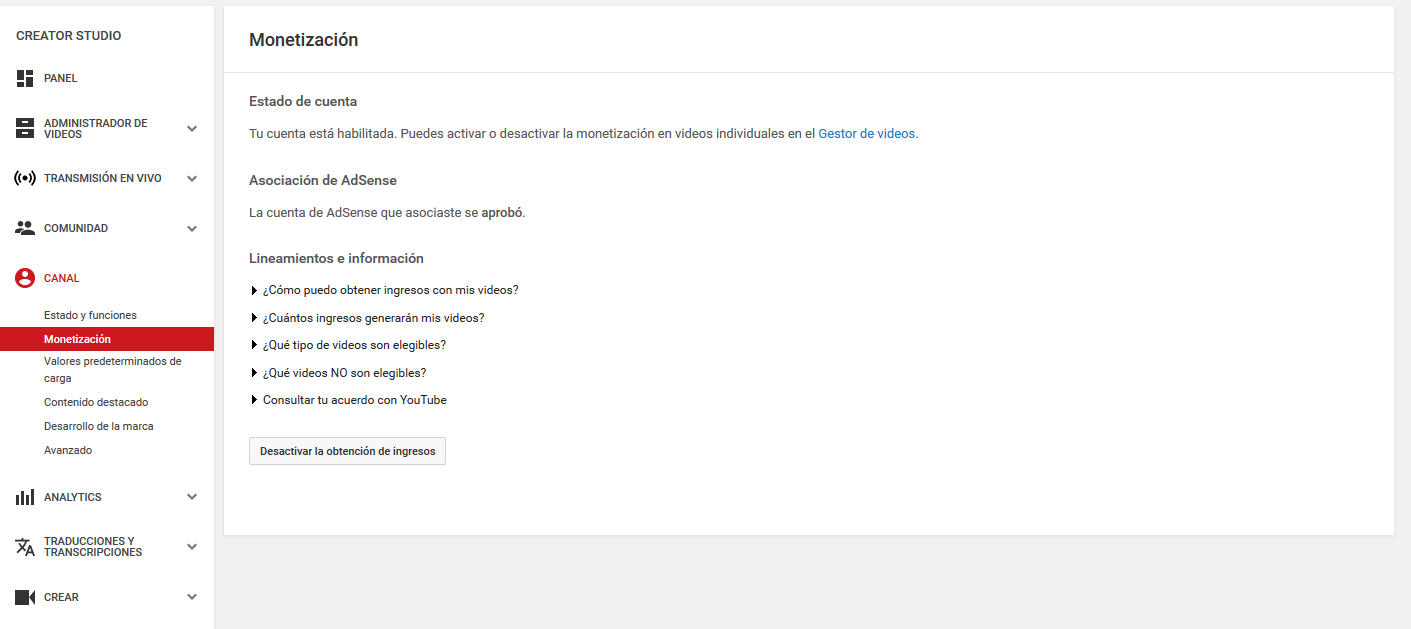Expand 'Consultar tu acuerdo con YouTube'
This screenshot has width=1411, height=629.
click(x=348, y=400)
